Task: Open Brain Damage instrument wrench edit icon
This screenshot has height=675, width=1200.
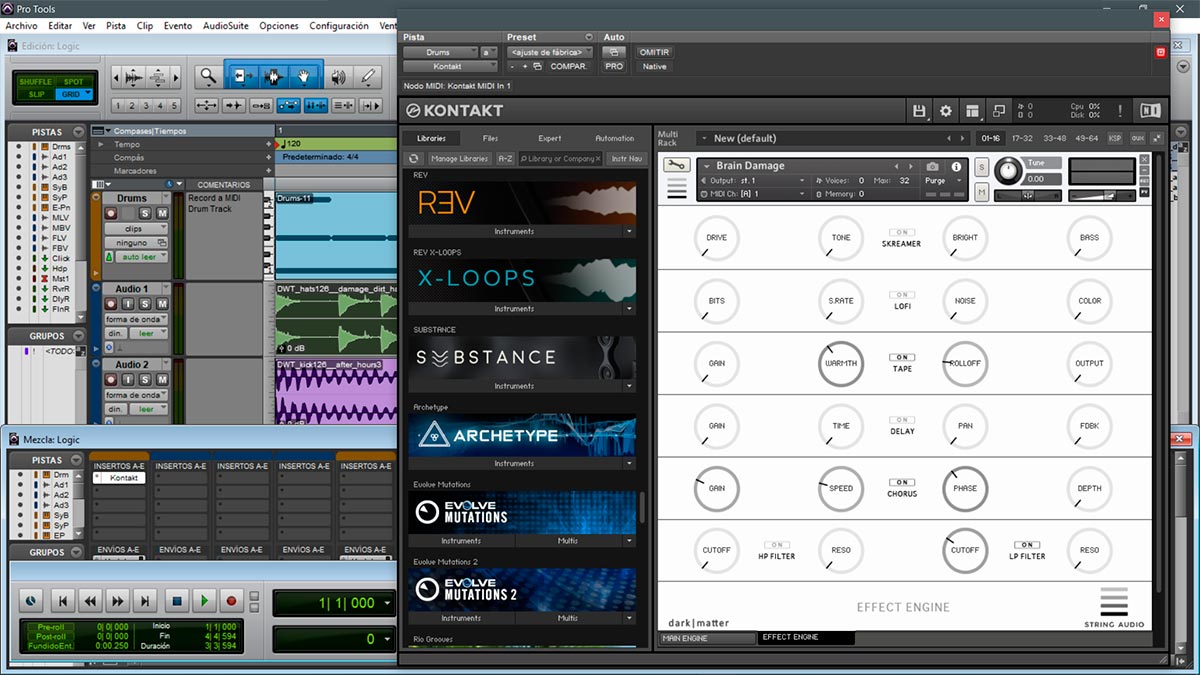Action: tap(677, 166)
